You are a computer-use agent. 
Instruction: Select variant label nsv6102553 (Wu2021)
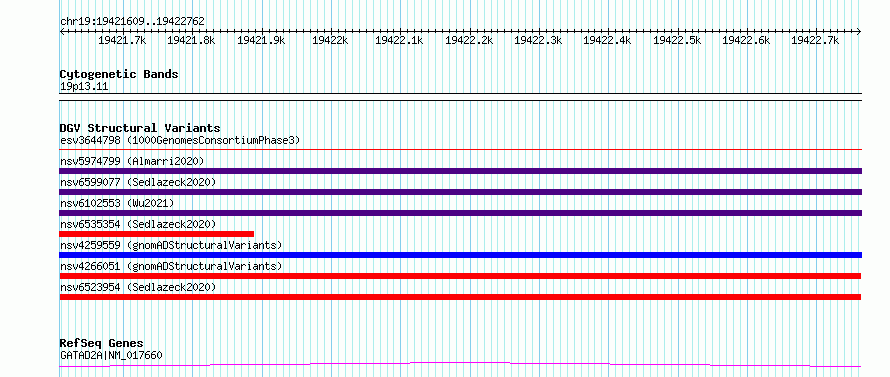pyautogui.click(x=117, y=203)
